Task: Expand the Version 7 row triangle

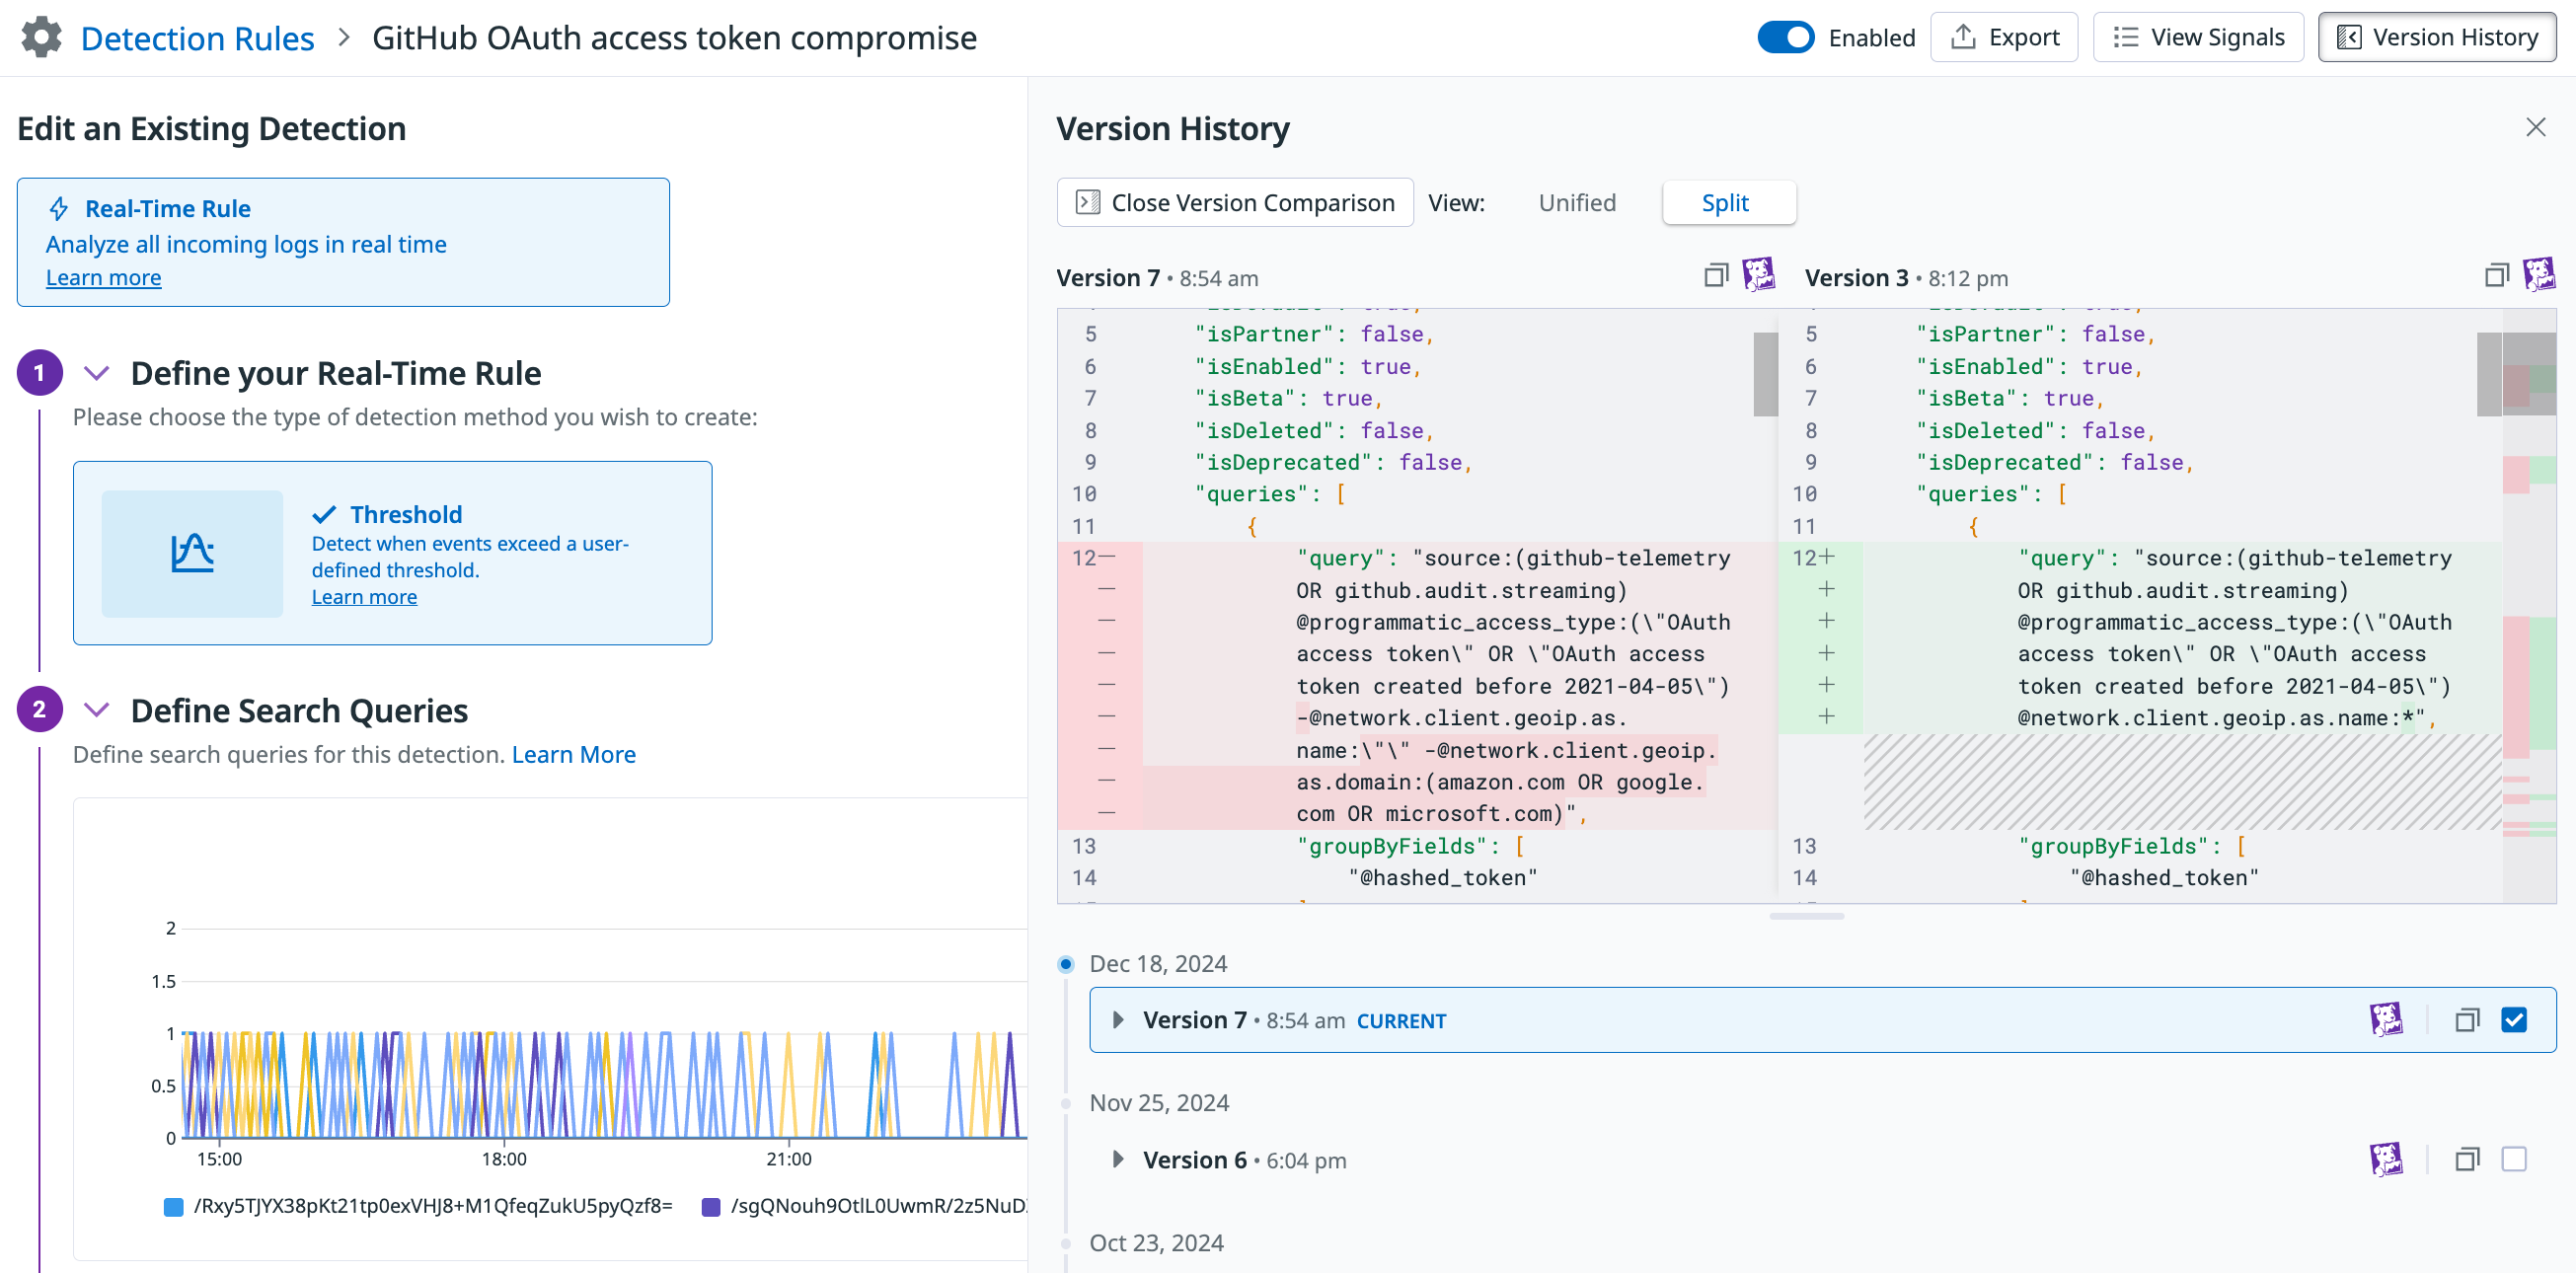Action: coord(1118,1020)
